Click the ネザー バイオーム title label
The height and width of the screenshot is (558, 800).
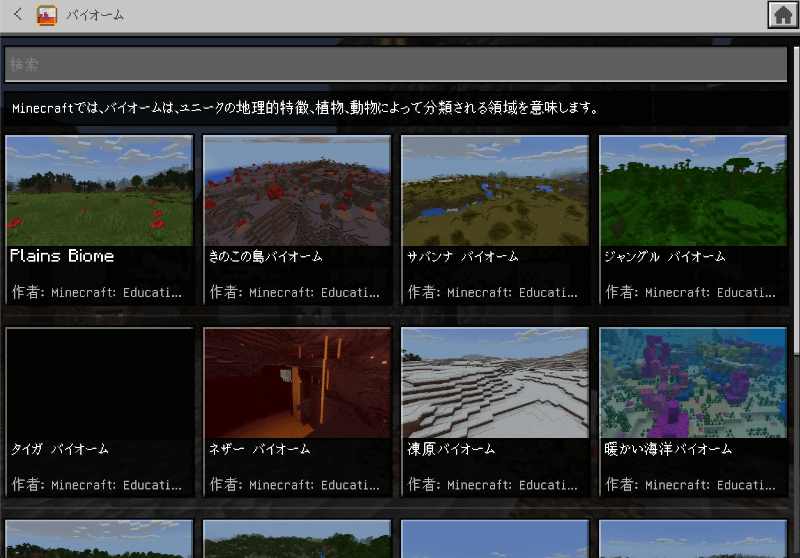[259, 449]
